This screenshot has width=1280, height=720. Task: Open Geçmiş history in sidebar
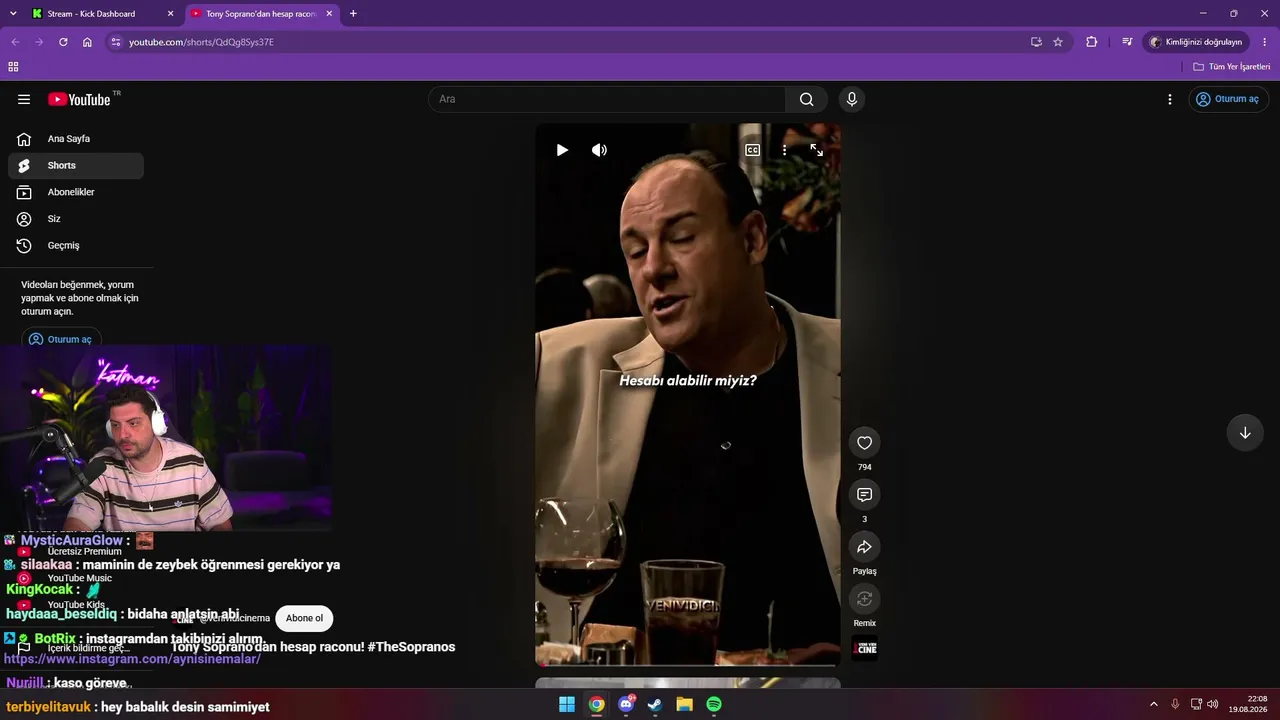point(76,246)
